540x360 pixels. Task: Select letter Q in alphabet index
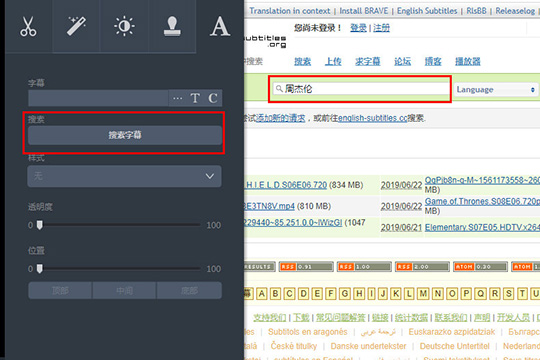pyautogui.click(x=480, y=294)
